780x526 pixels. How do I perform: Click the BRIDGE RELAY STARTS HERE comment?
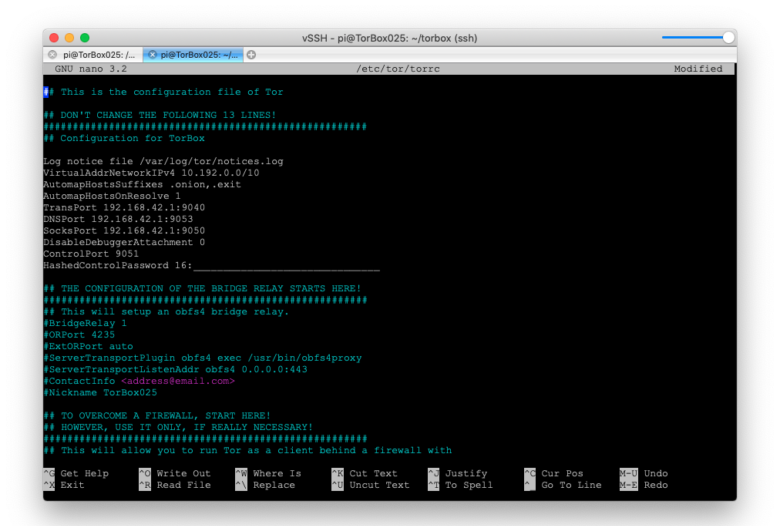[x=202, y=289]
